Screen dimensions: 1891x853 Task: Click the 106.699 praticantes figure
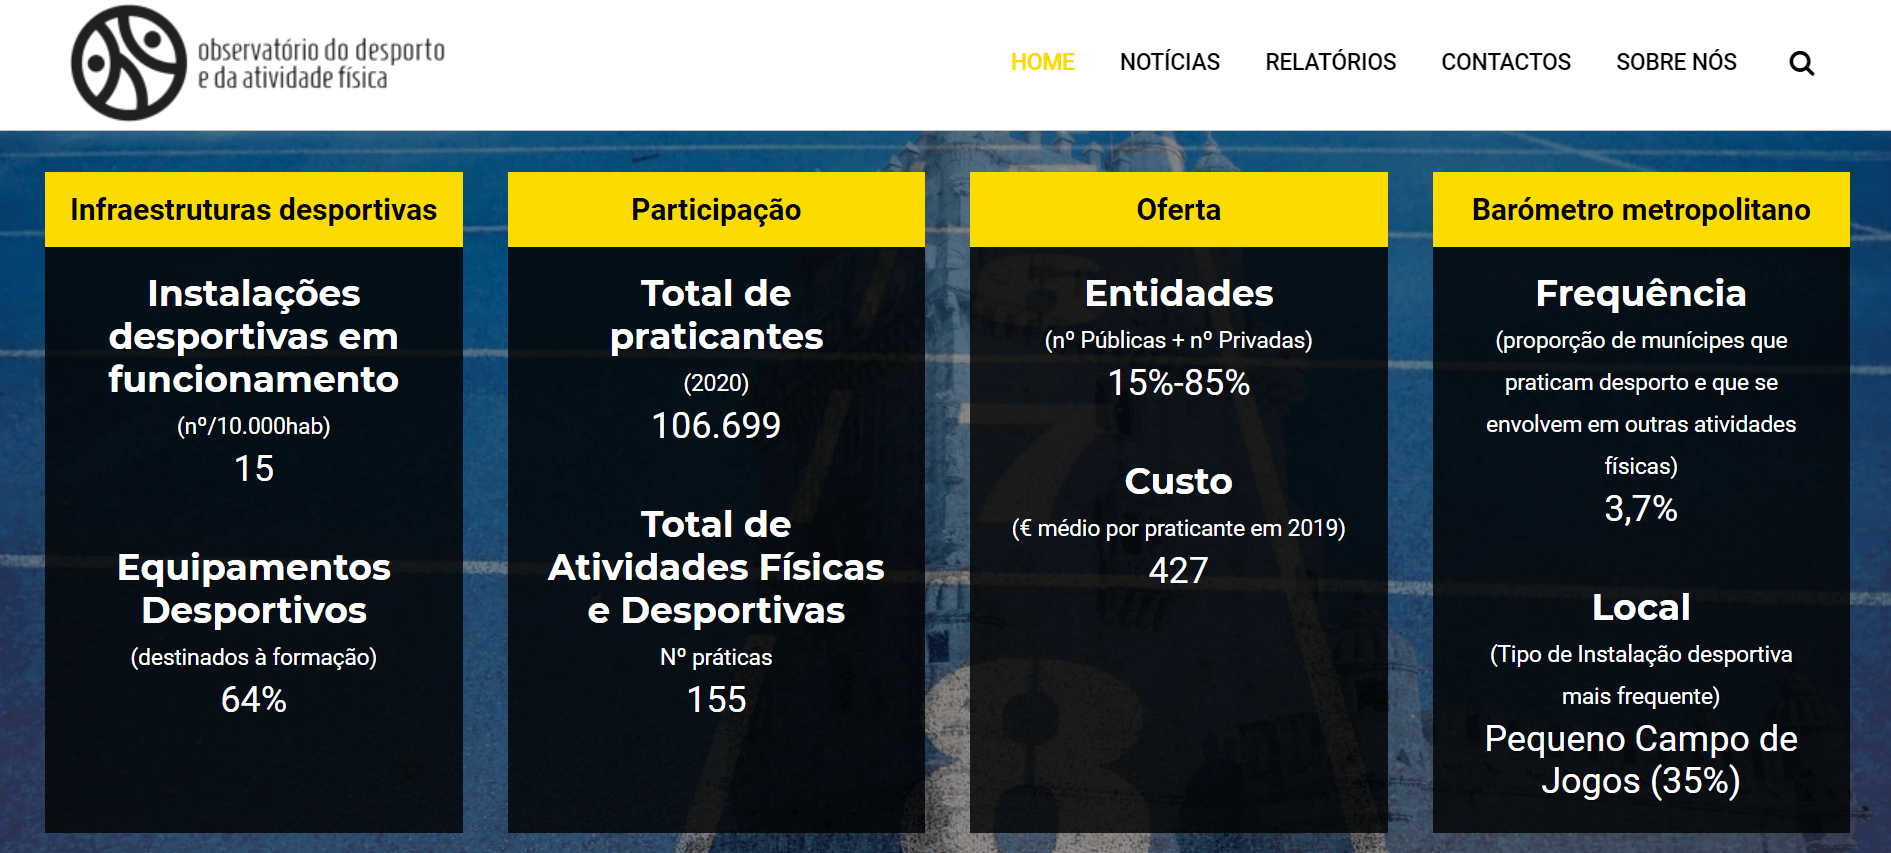pos(716,426)
